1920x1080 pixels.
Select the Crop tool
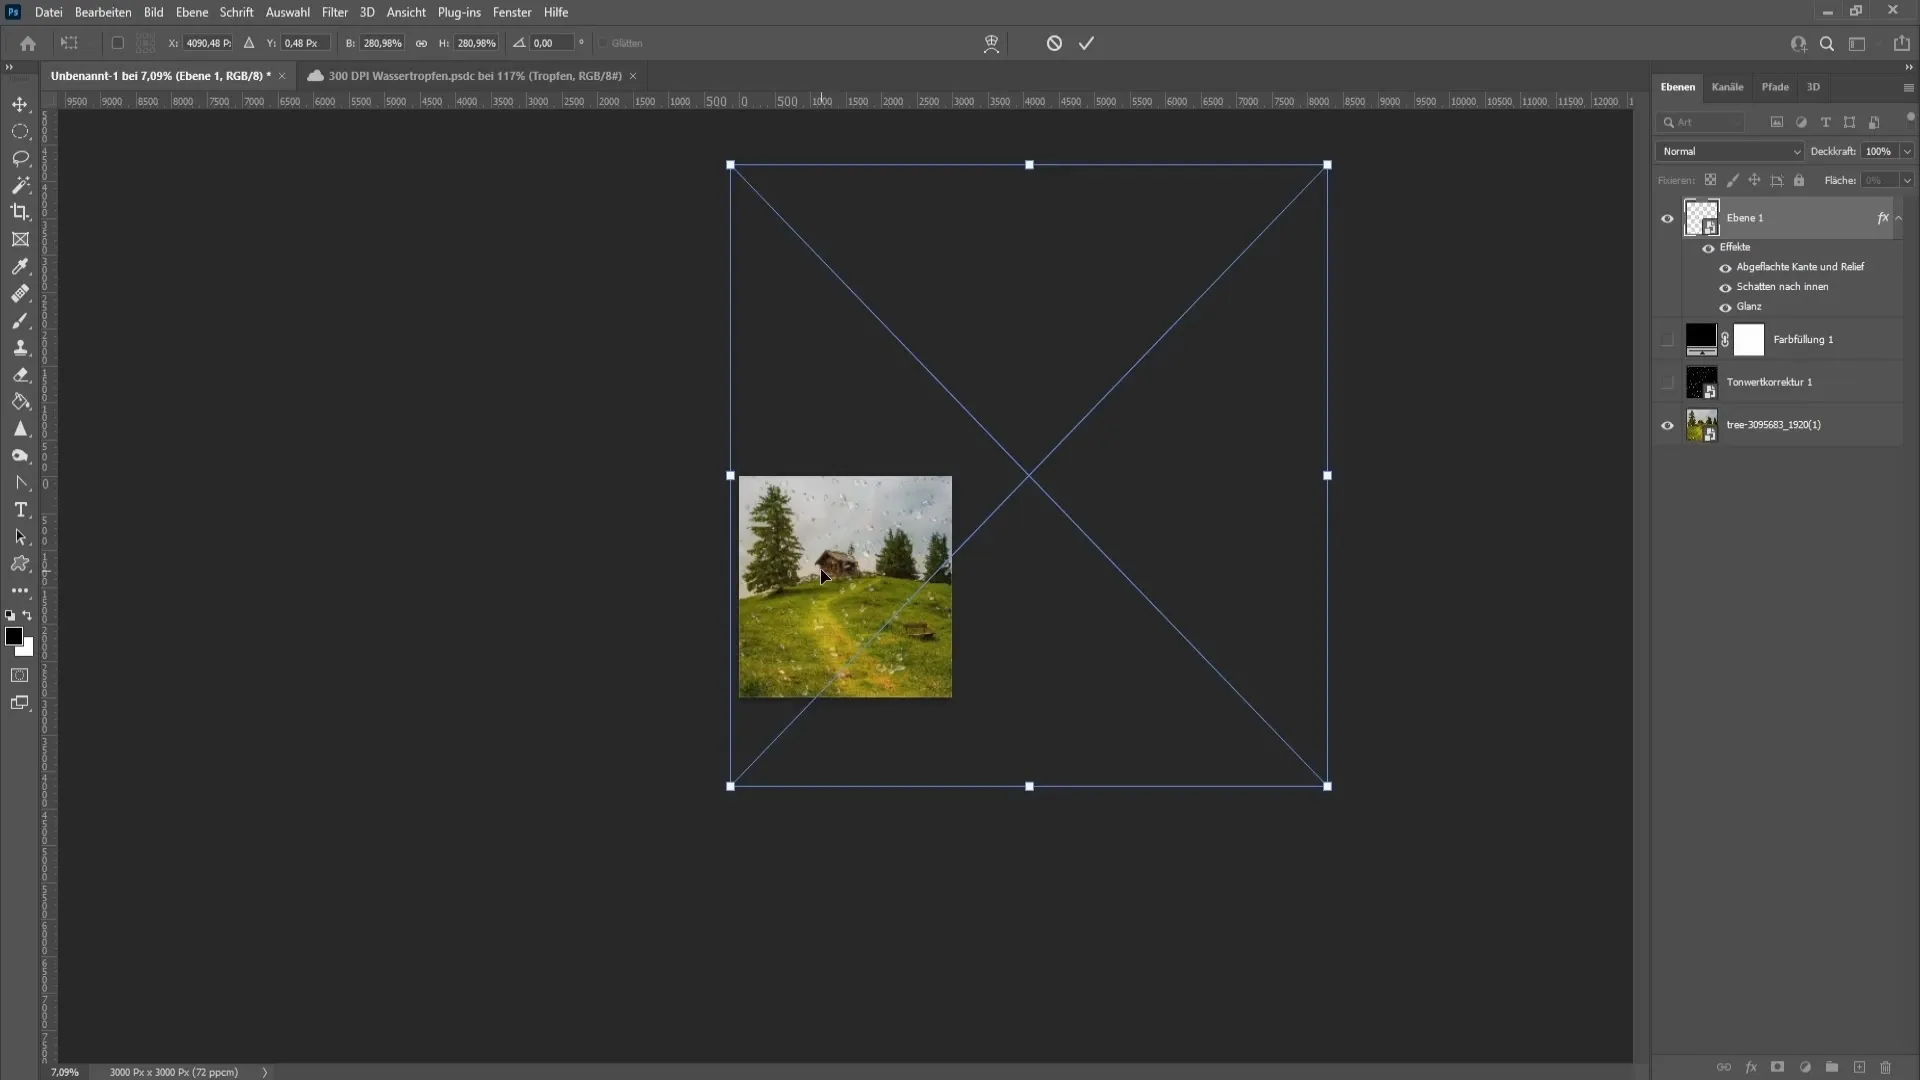[21, 212]
